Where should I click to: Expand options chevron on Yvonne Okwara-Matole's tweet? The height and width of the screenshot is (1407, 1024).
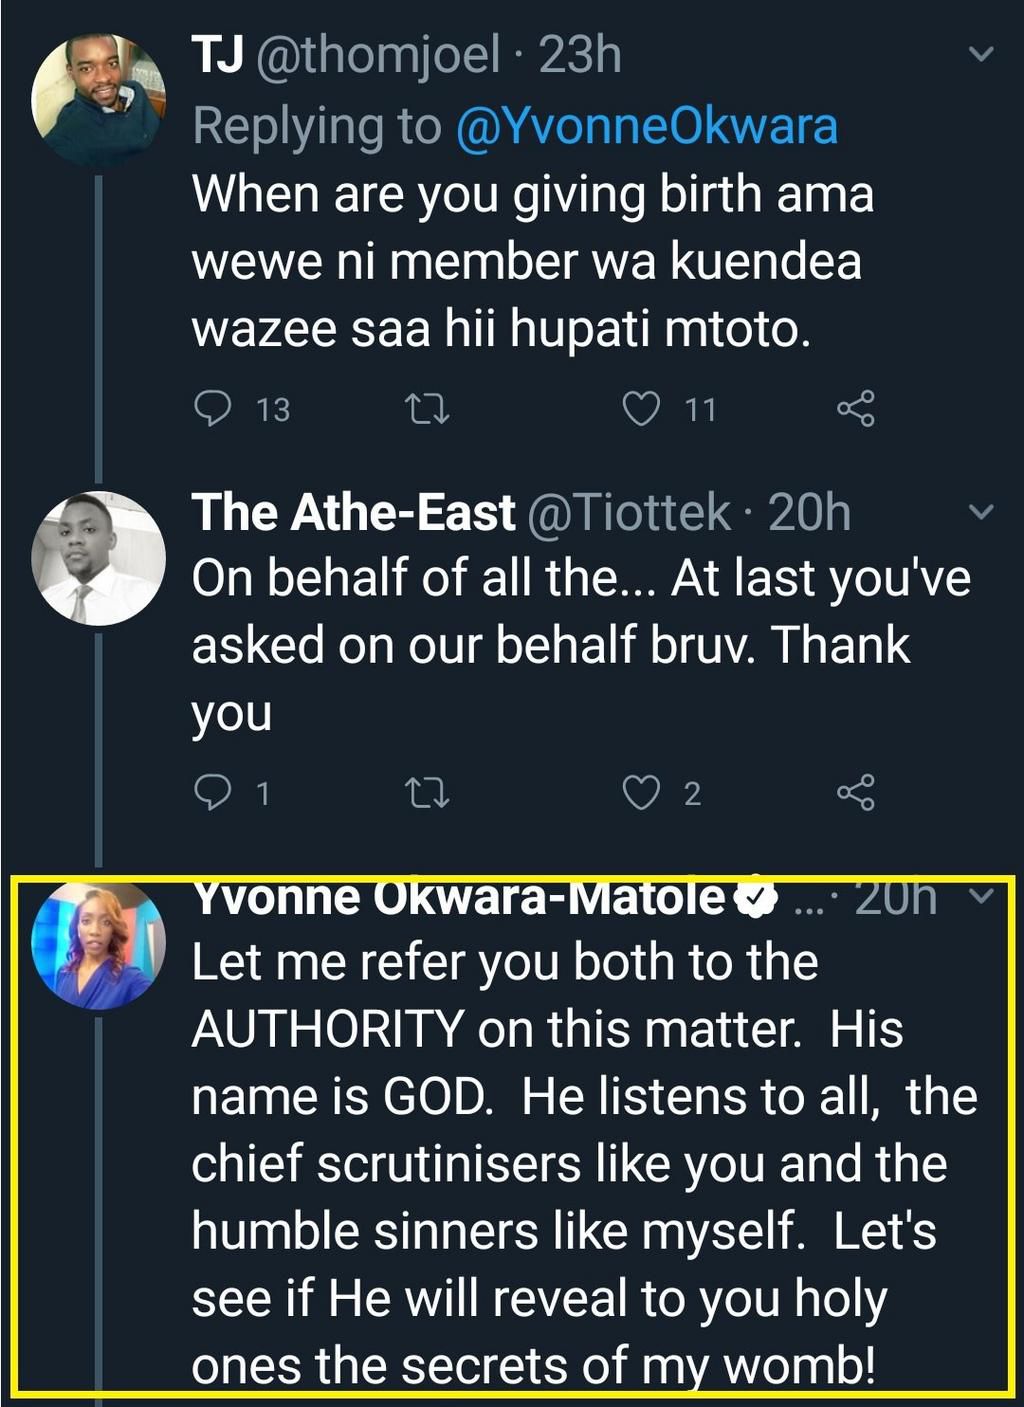(982, 896)
